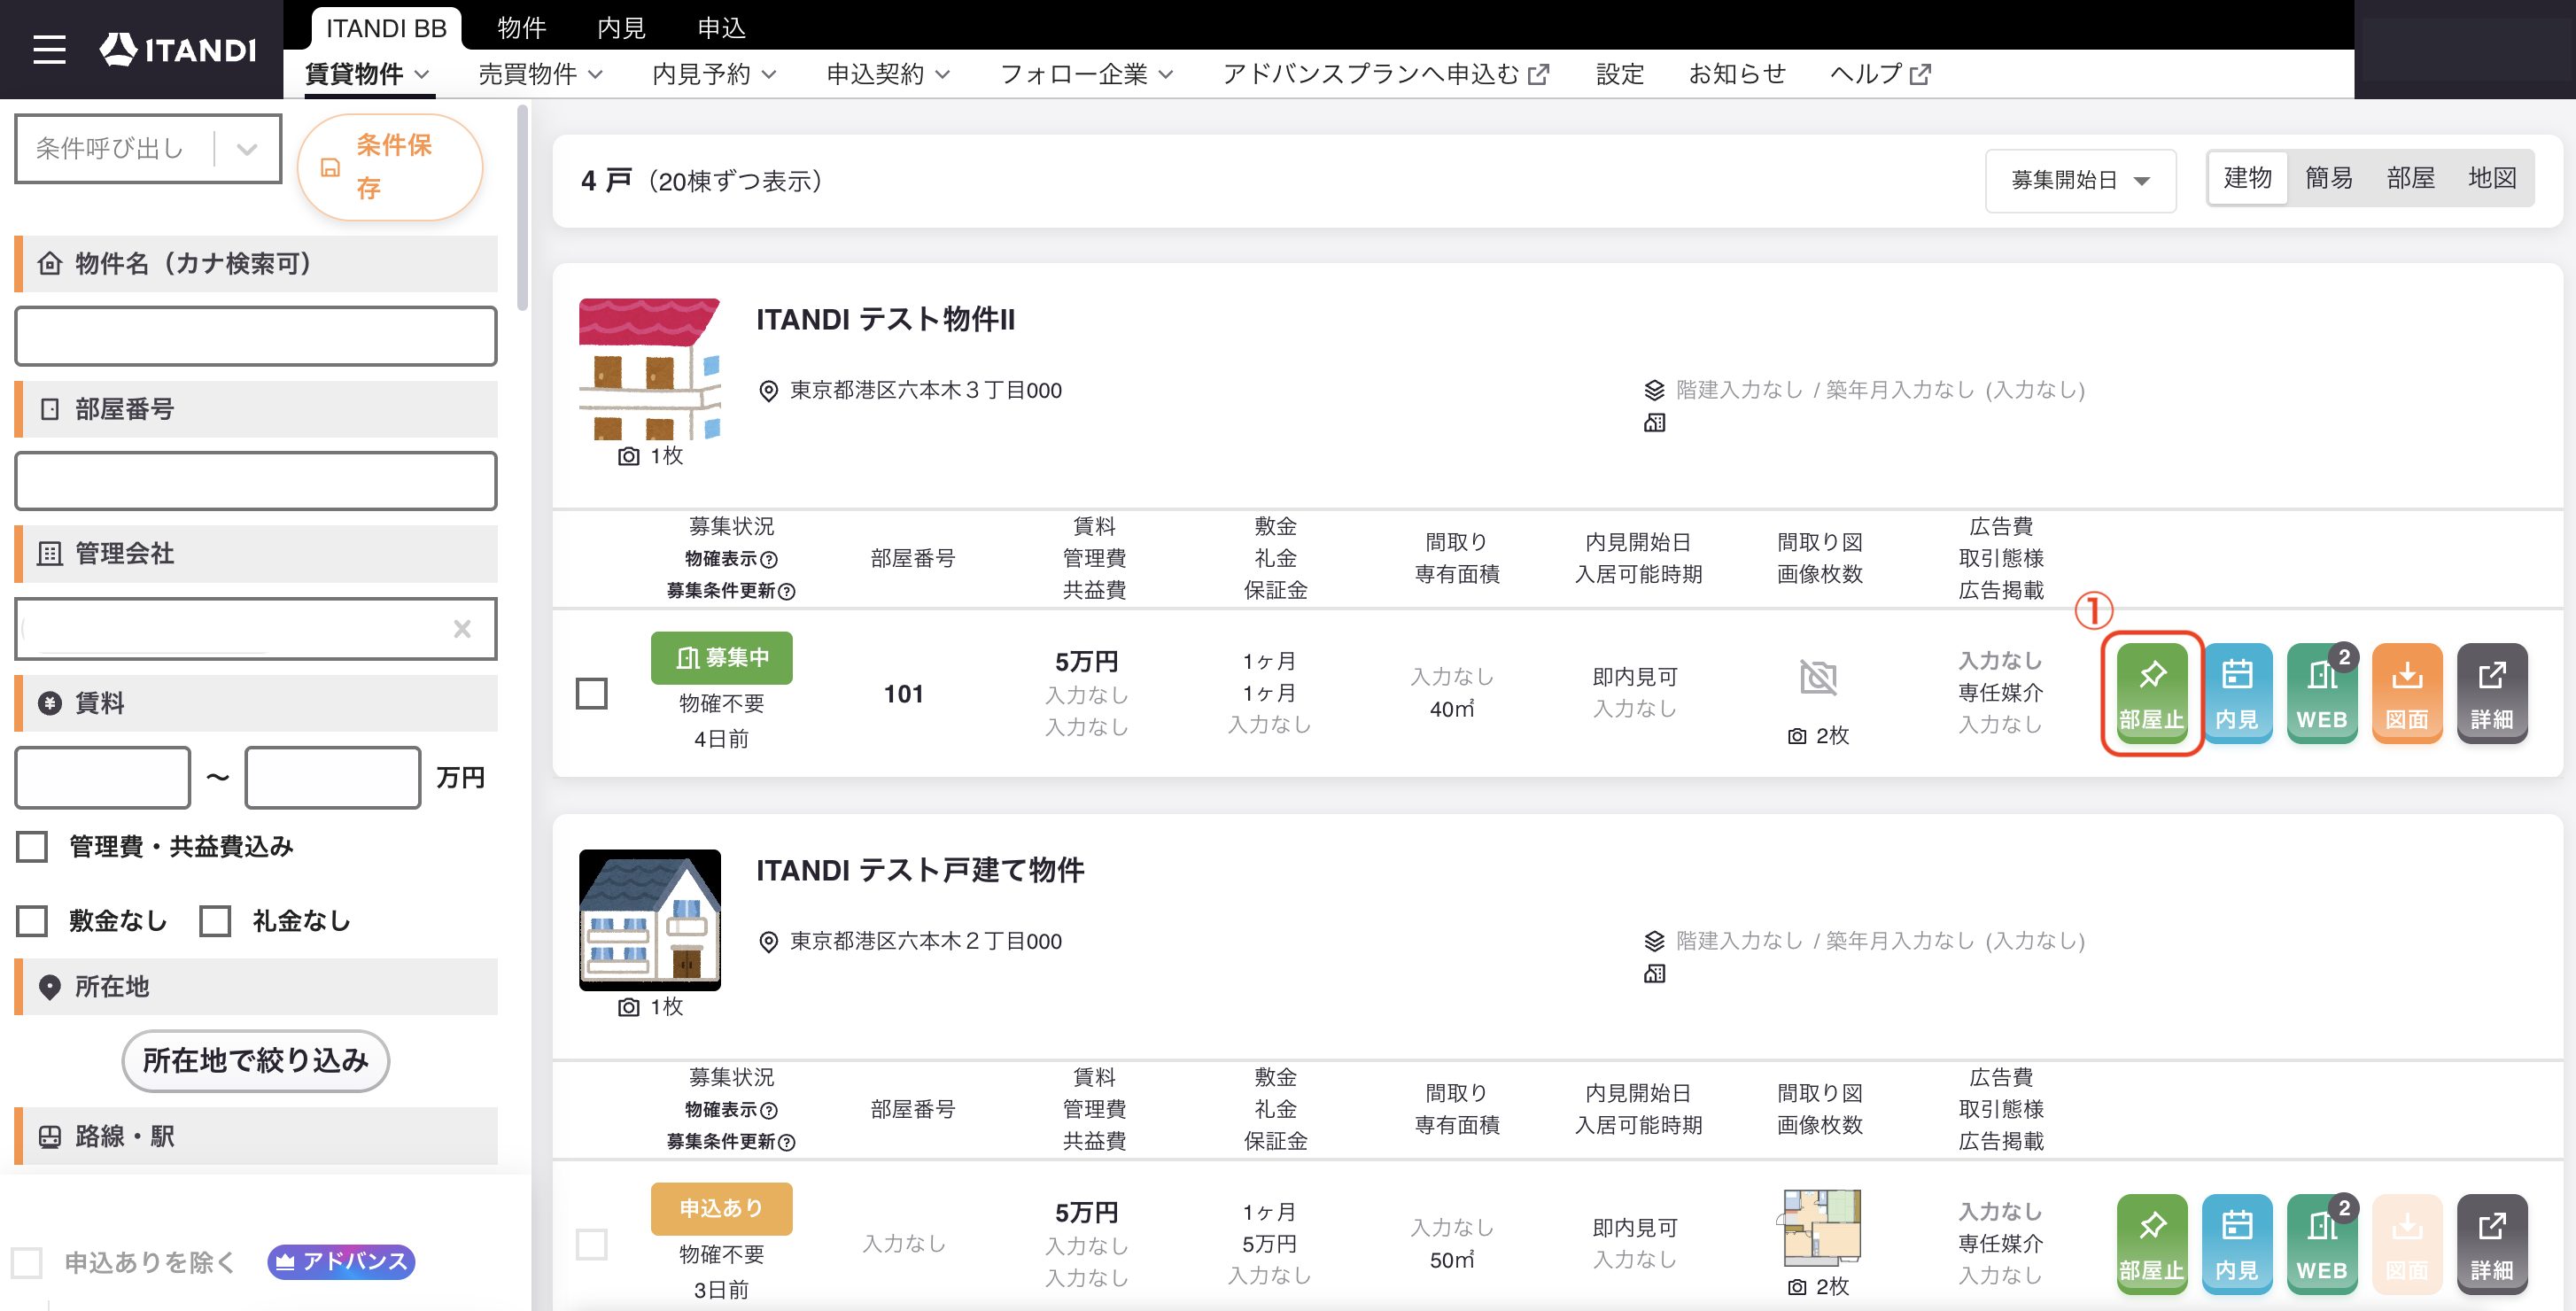Click 物確表示 help icon in second table header
Image resolution: width=2576 pixels, height=1311 pixels.
click(x=769, y=1110)
